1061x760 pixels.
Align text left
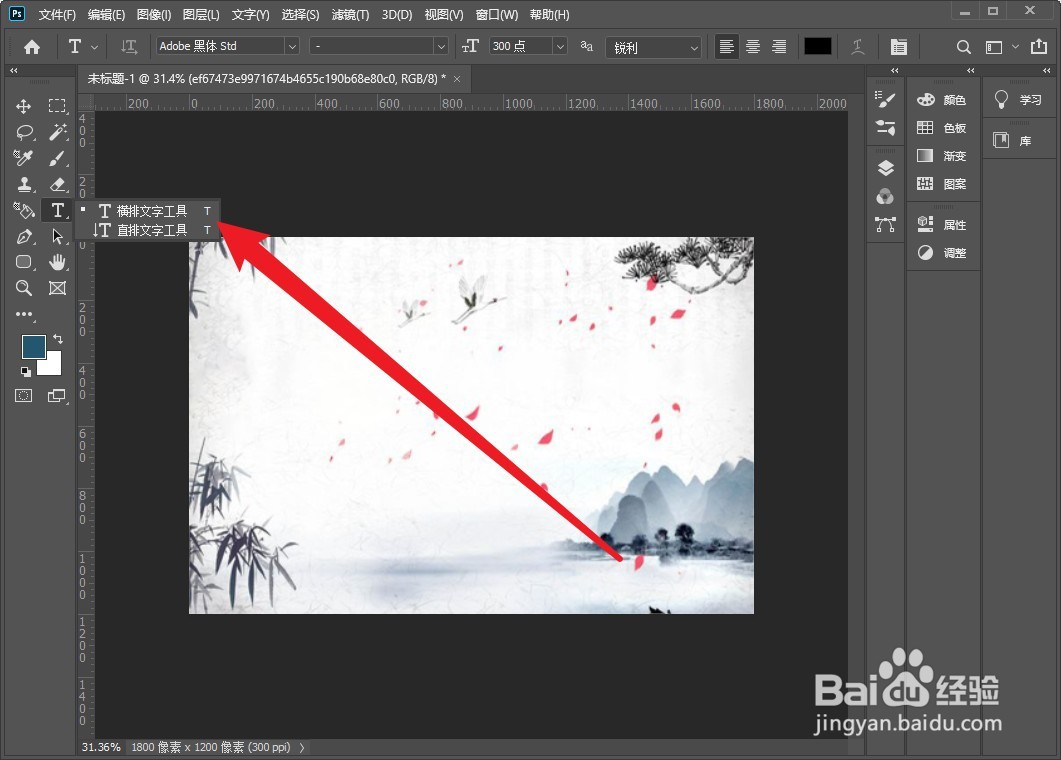click(727, 47)
